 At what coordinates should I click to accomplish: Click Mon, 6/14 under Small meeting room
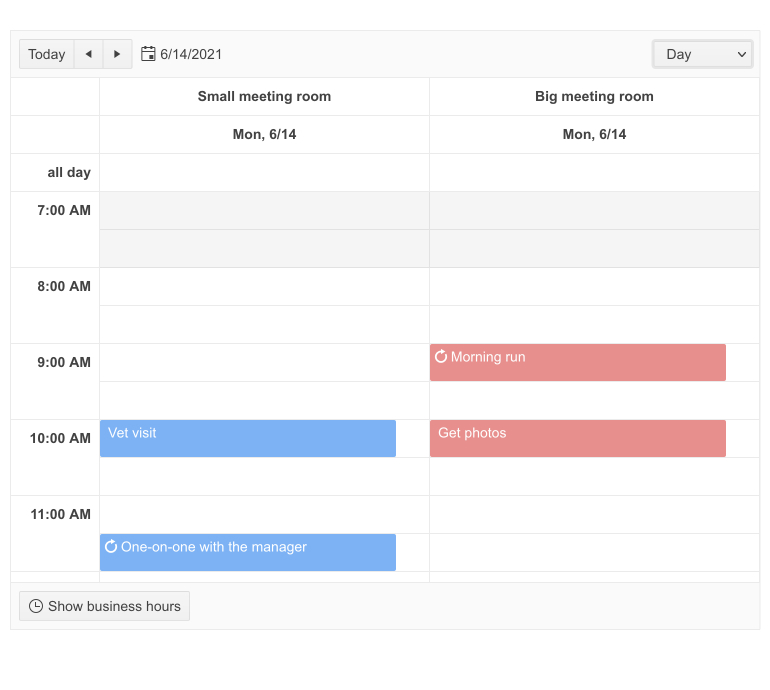tap(264, 135)
